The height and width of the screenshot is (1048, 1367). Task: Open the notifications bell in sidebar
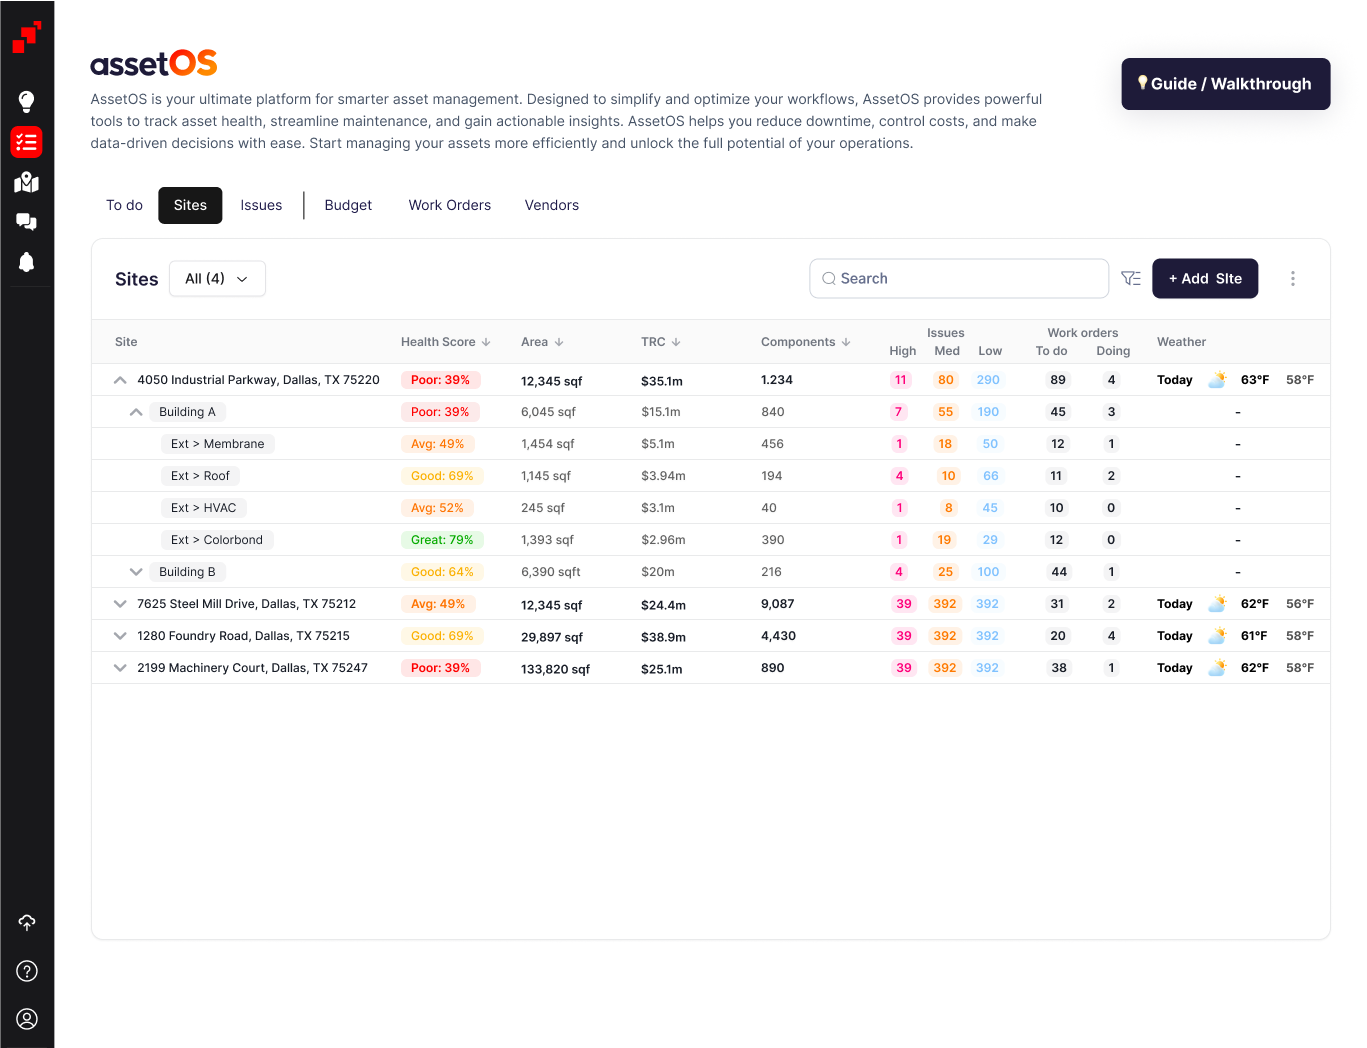point(27,262)
